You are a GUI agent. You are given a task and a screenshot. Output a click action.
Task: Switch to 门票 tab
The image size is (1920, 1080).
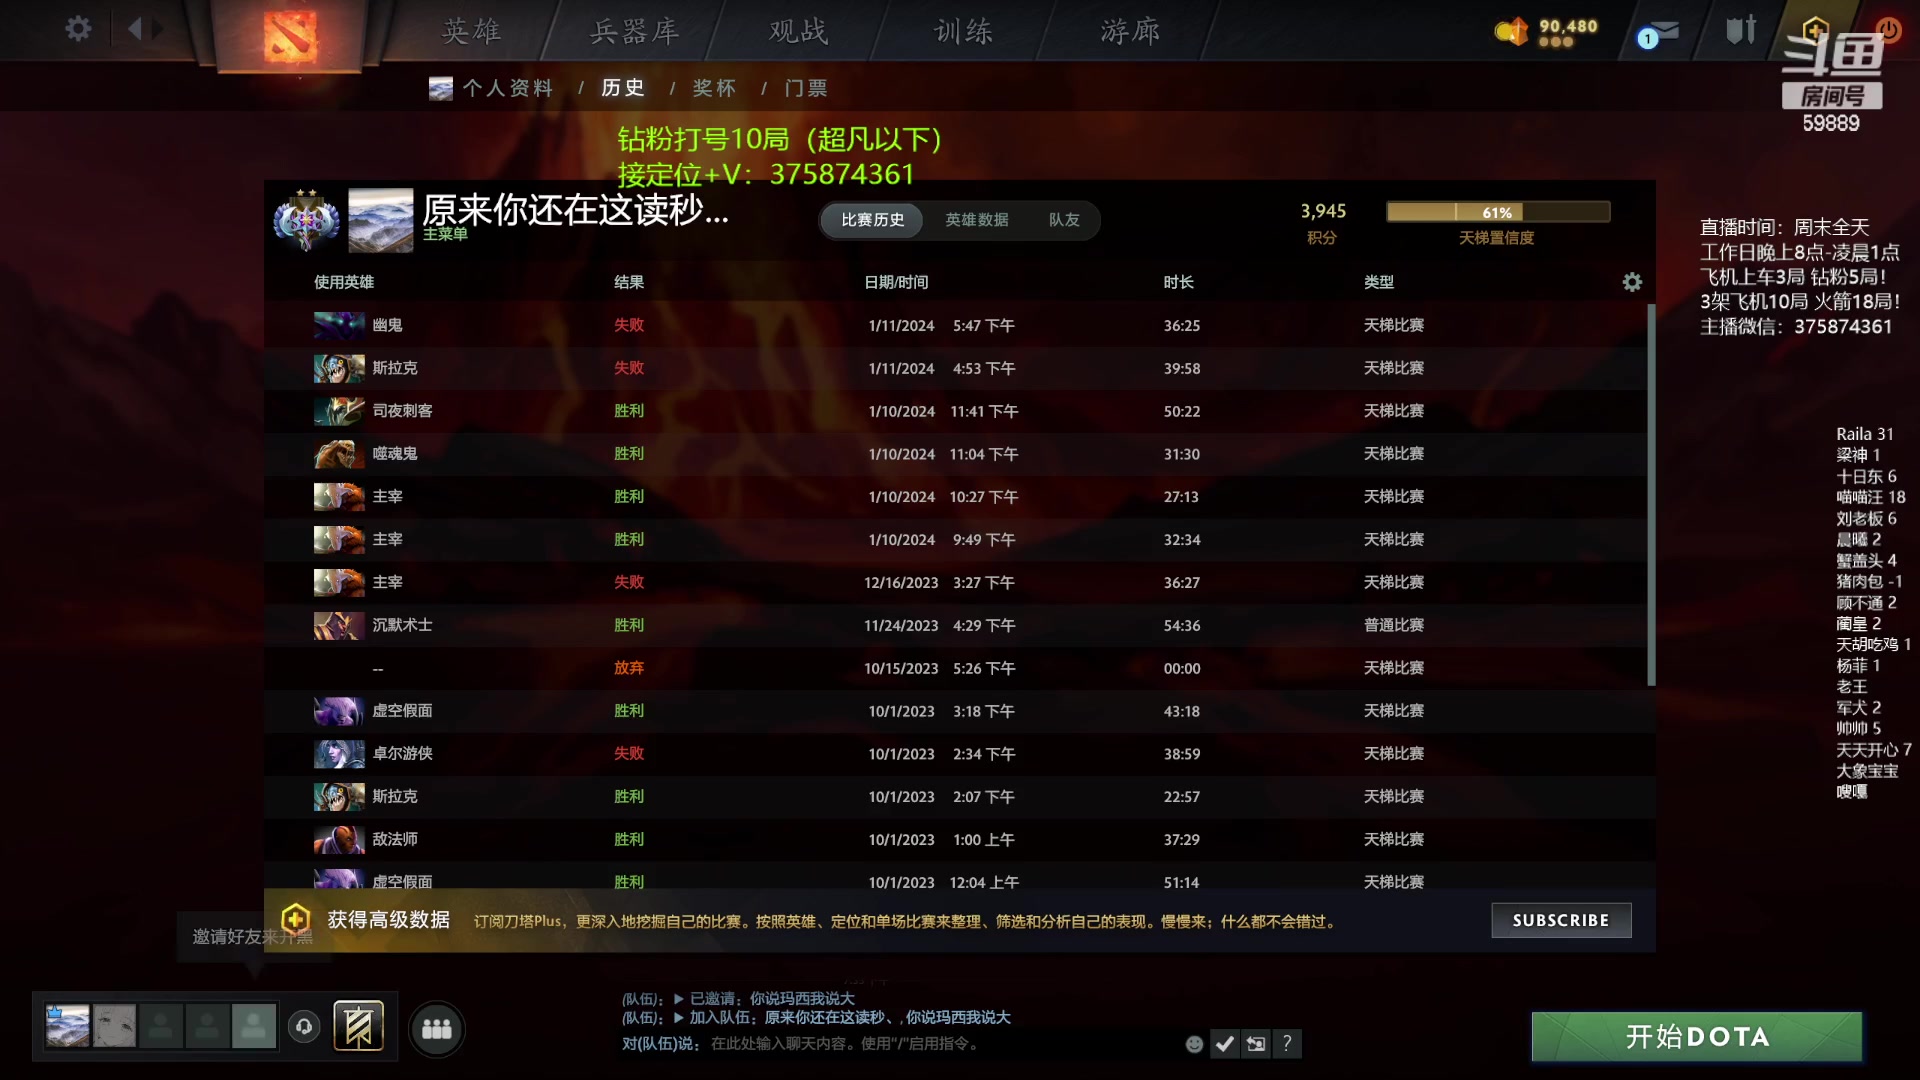(x=806, y=88)
